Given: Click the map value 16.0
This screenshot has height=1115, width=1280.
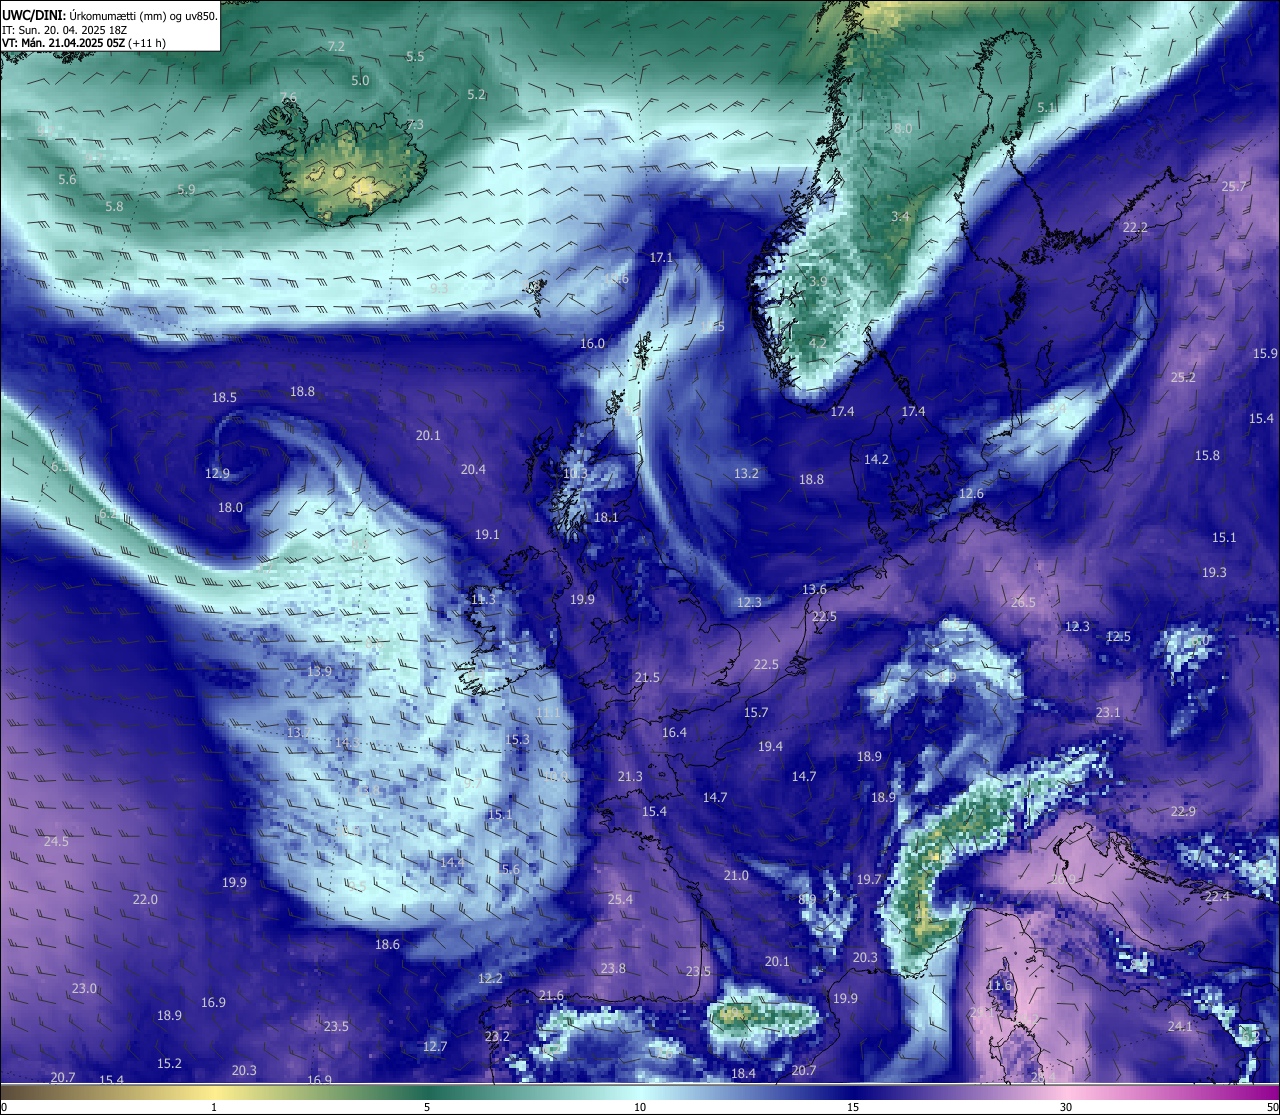Looking at the screenshot, I should click(x=592, y=344).
